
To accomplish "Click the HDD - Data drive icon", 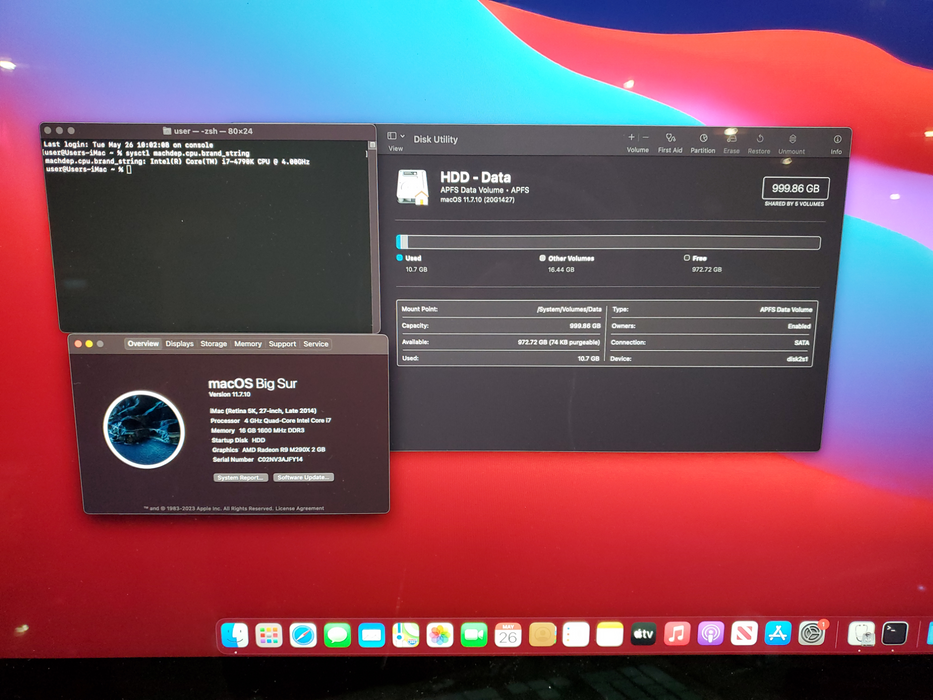I will click(x=412, y=187).
